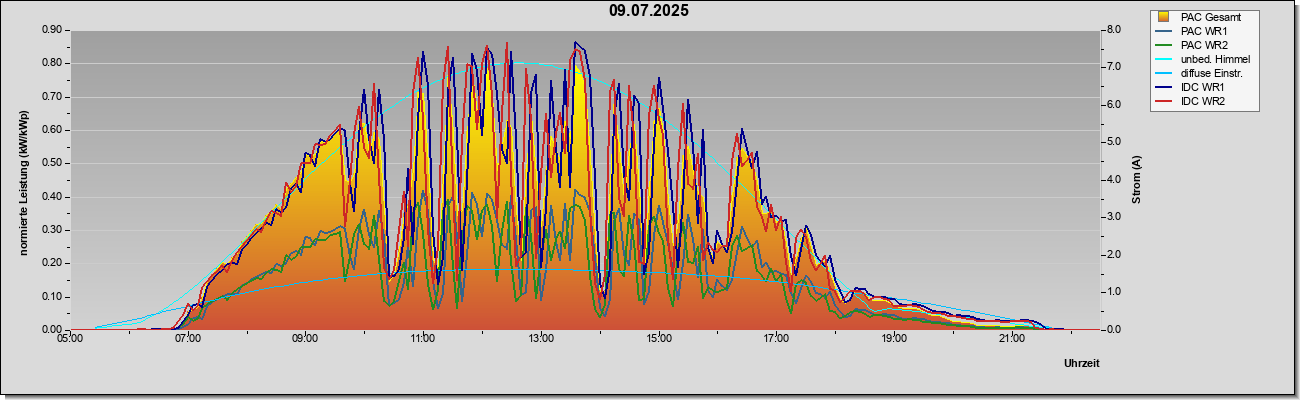Click the 0.50 value on left axis
Image resolution: width=1300 pixels, height=400 pixels.
coord(53,163)
